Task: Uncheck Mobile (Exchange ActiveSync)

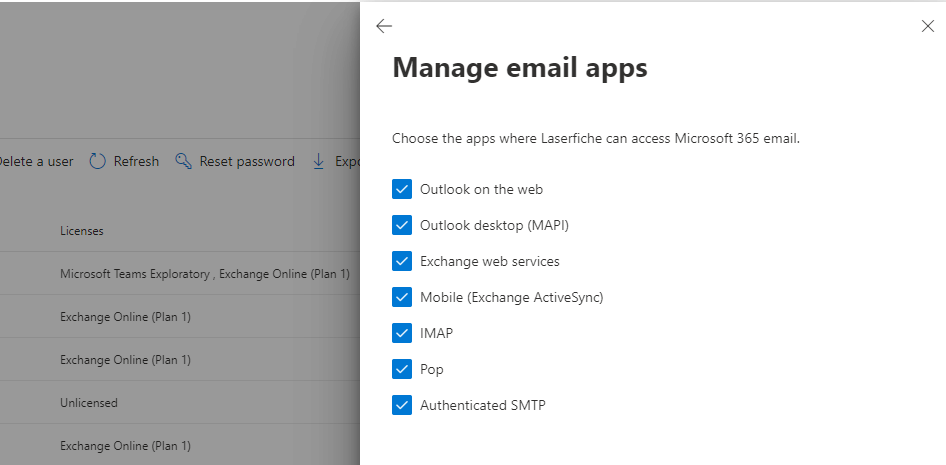Action: pyautogui.click(x=402, y=297)
